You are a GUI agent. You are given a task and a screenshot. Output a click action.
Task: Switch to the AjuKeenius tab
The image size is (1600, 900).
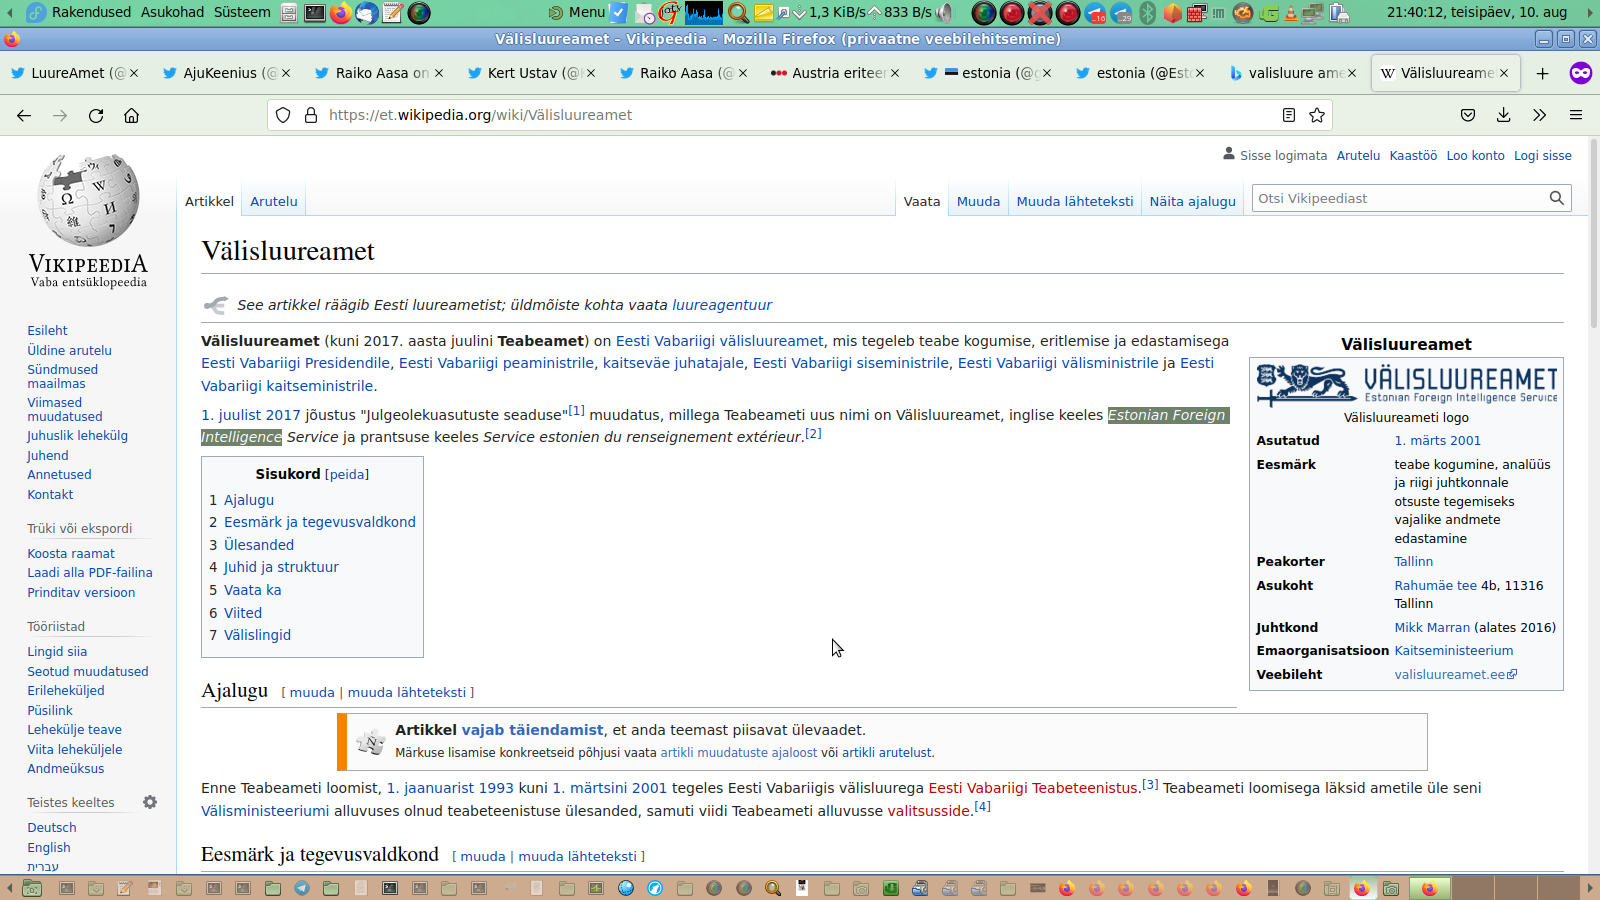tap(225, 73)
